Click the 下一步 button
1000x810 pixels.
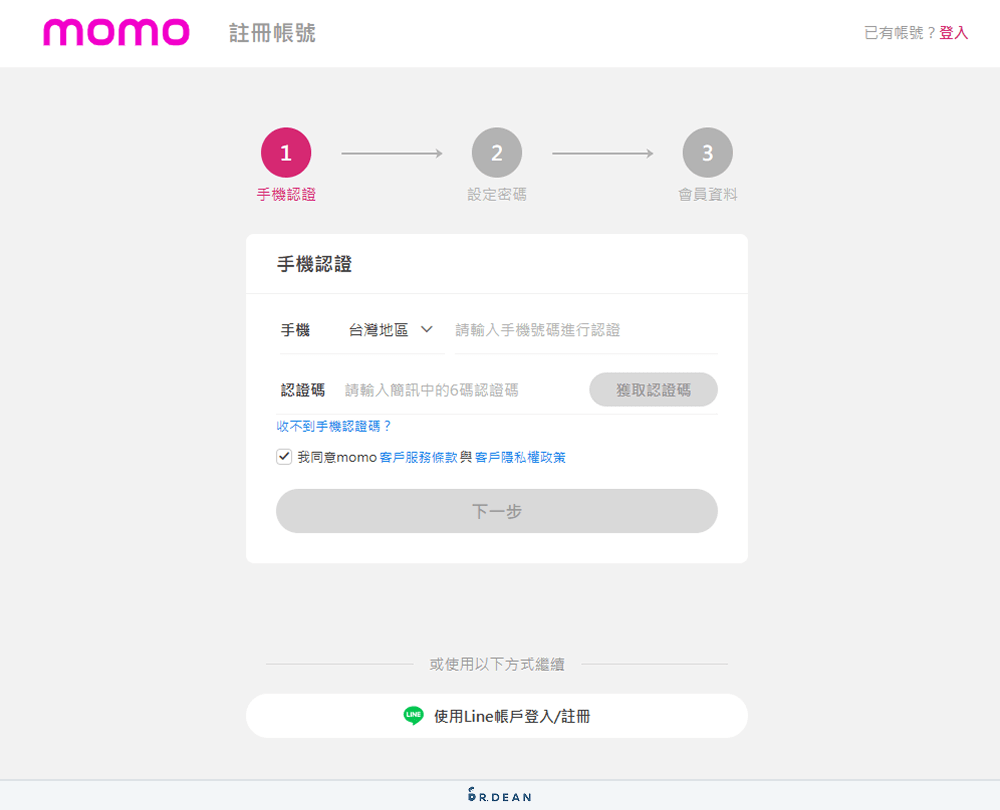coord(497,511)
